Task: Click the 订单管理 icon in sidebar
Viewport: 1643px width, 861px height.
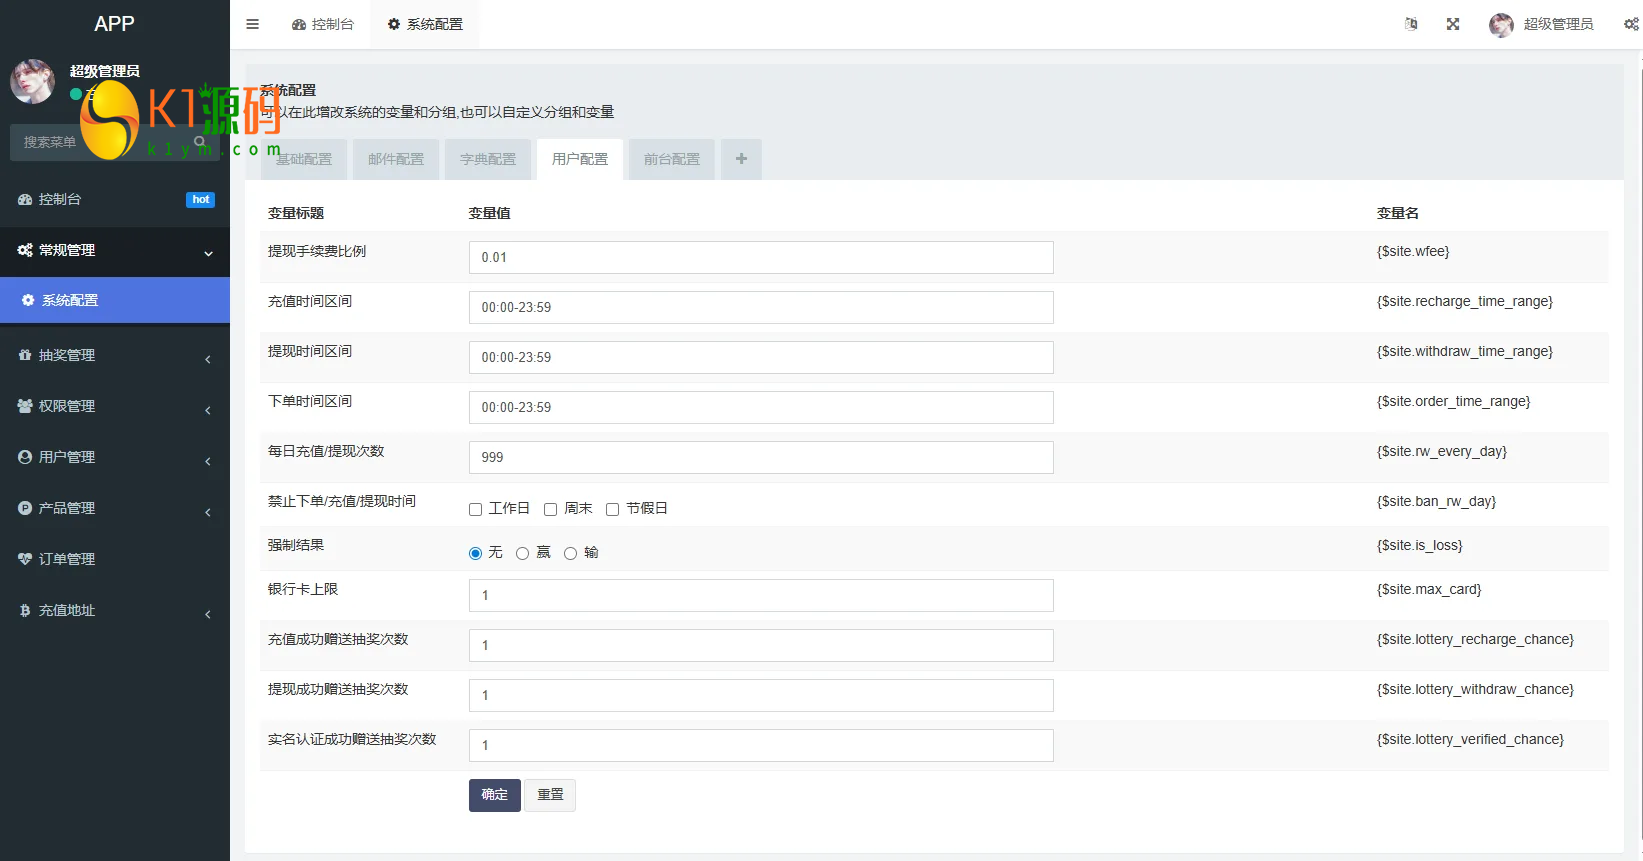Action: [x=25, y=559]
